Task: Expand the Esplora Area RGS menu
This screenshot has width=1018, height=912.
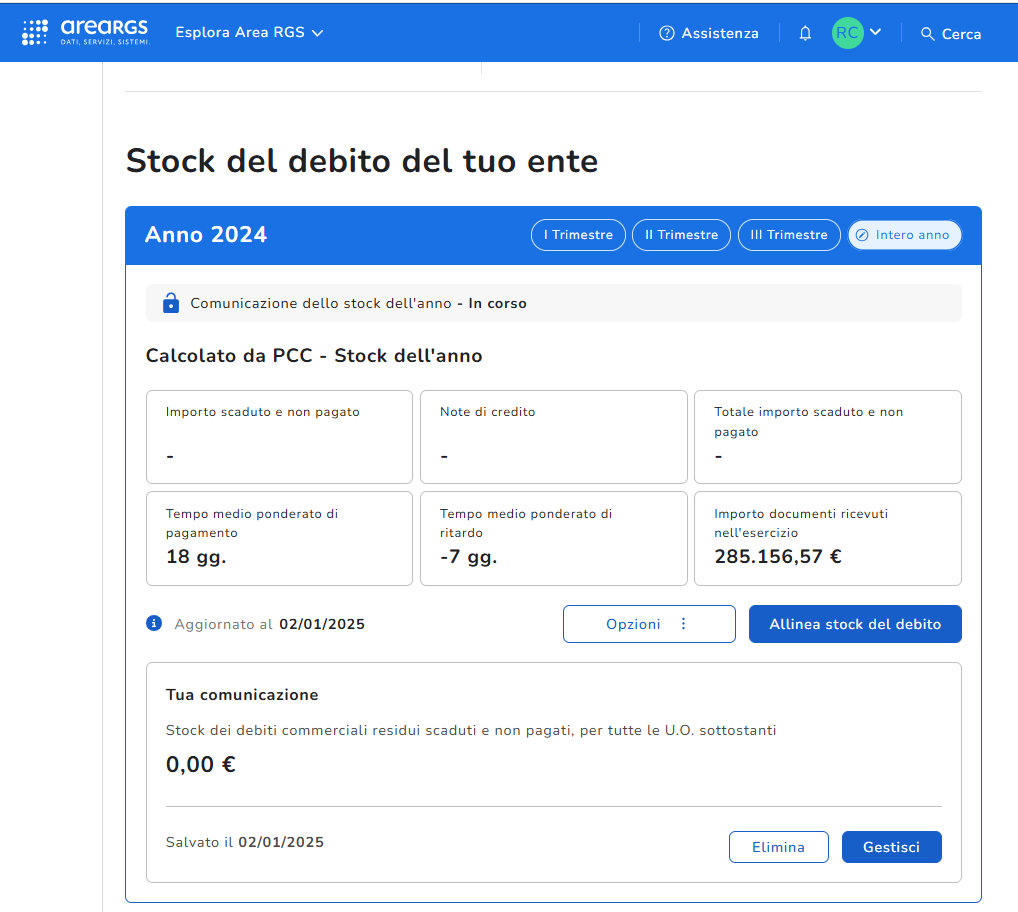Action: (249, 33)
